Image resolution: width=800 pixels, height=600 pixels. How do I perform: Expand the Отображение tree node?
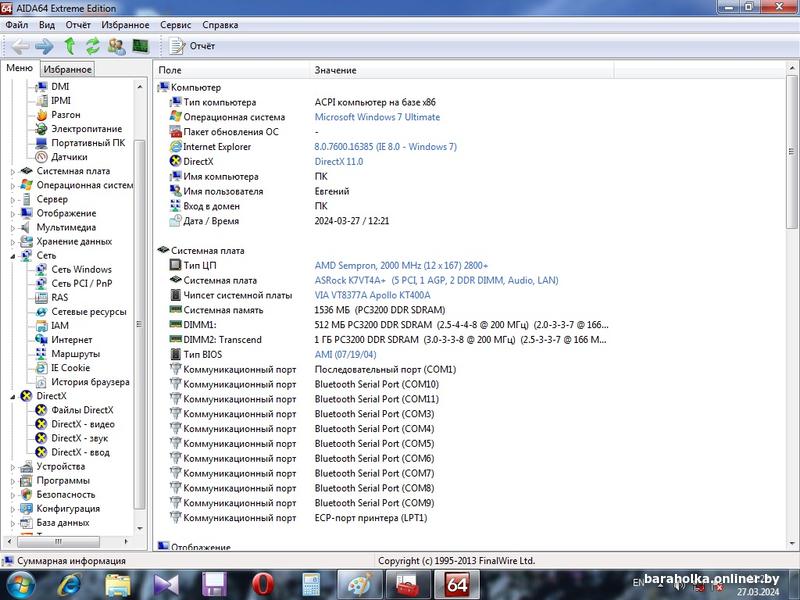tap(13, 214)
